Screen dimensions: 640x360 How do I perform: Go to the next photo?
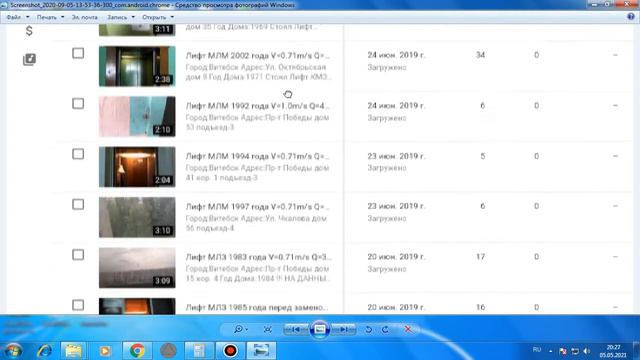(x=343, y=329)
